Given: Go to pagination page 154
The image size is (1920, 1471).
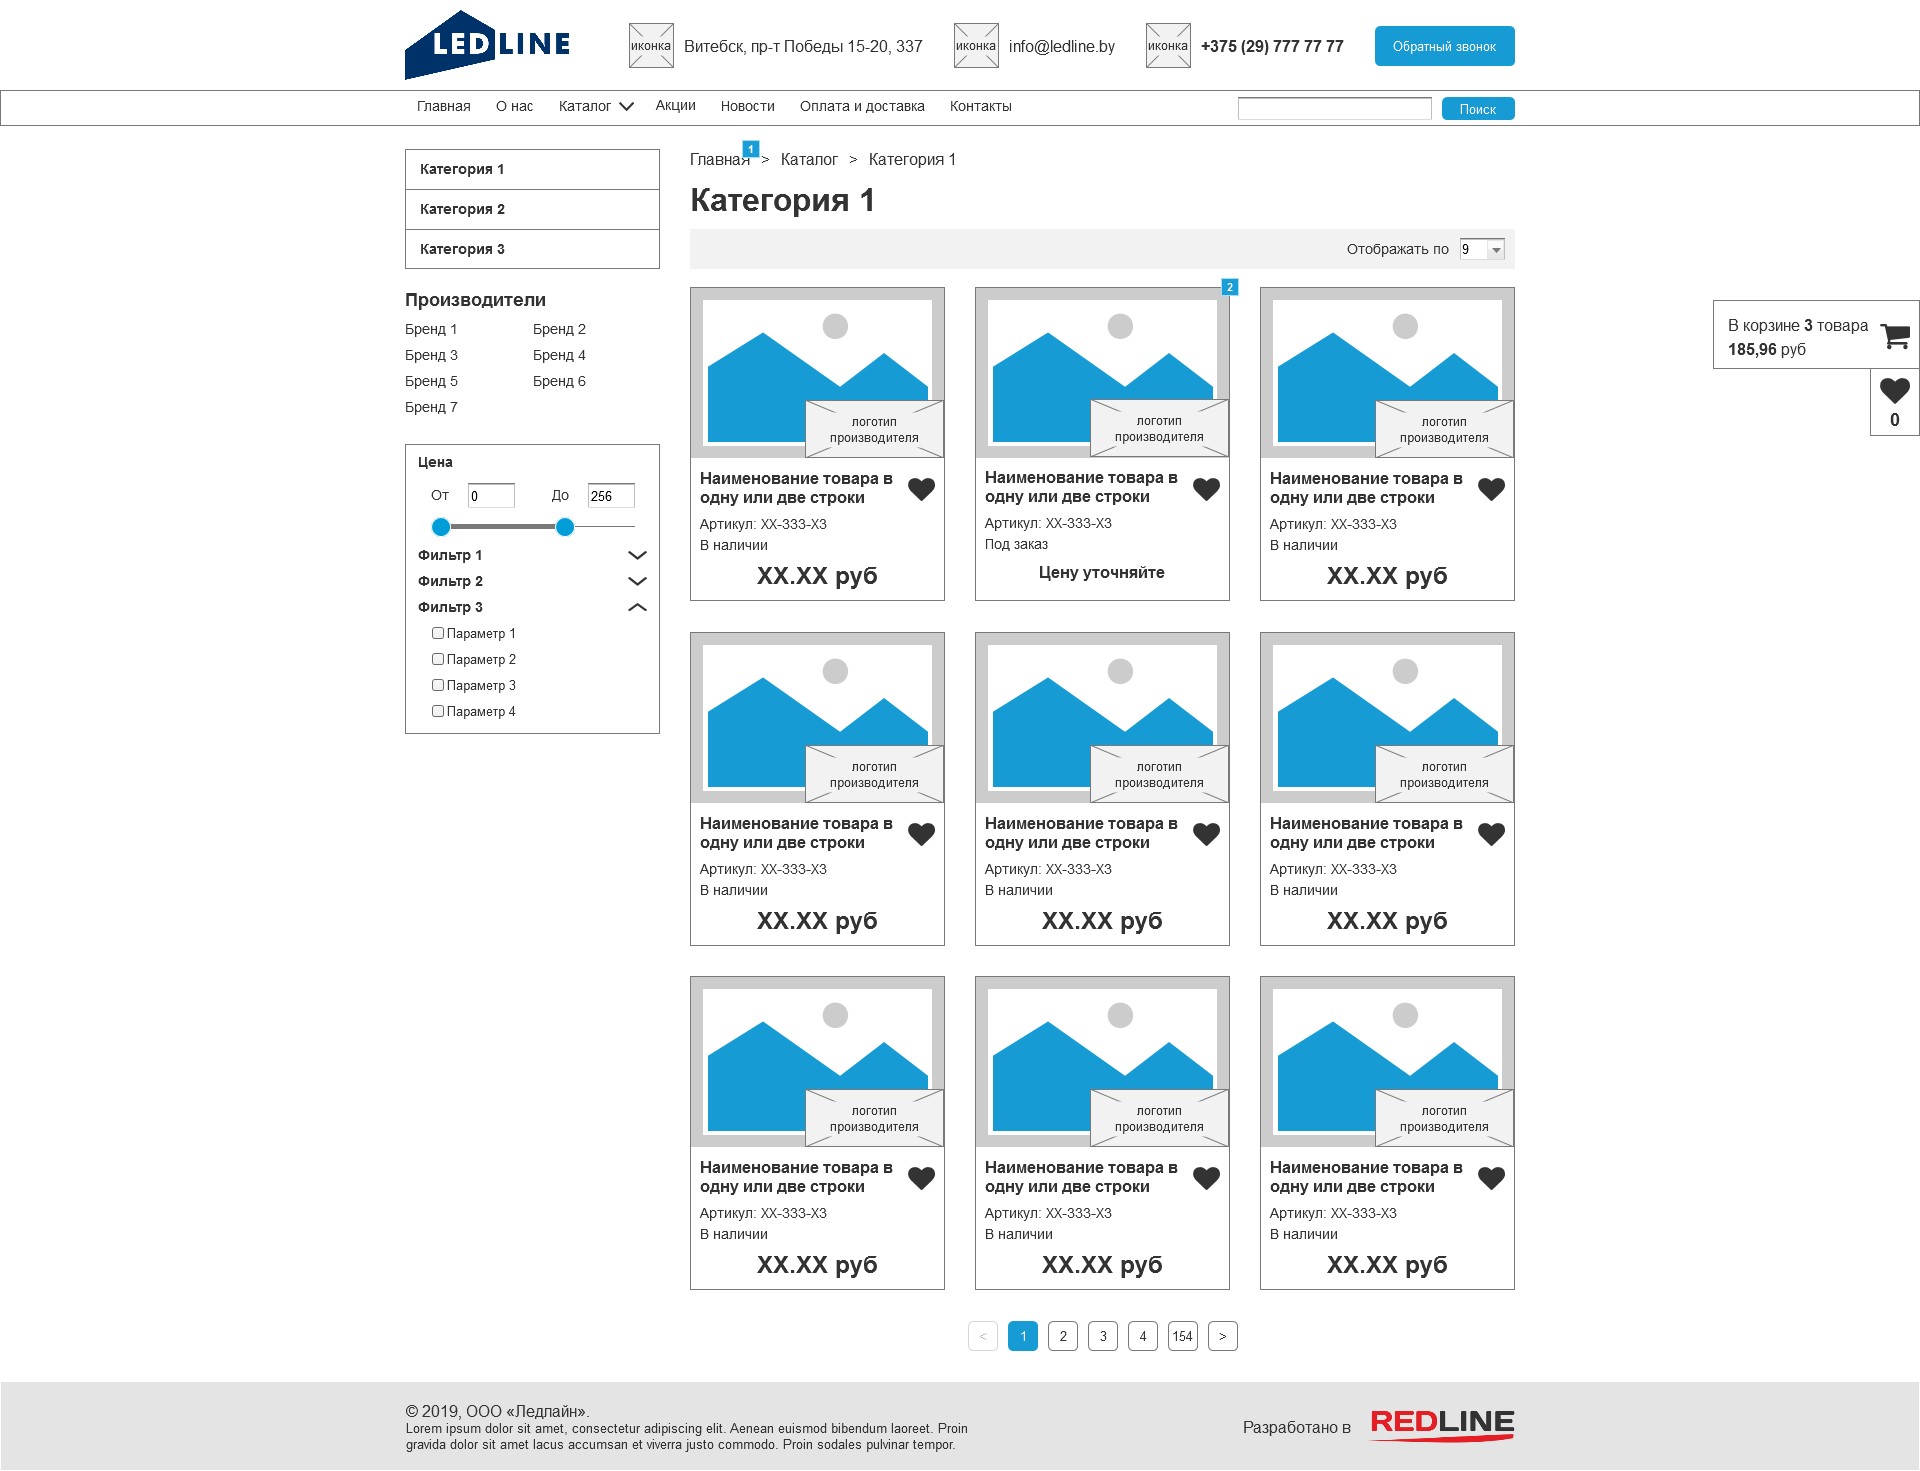Looking at the screenshot, I should [1182, 1336].
